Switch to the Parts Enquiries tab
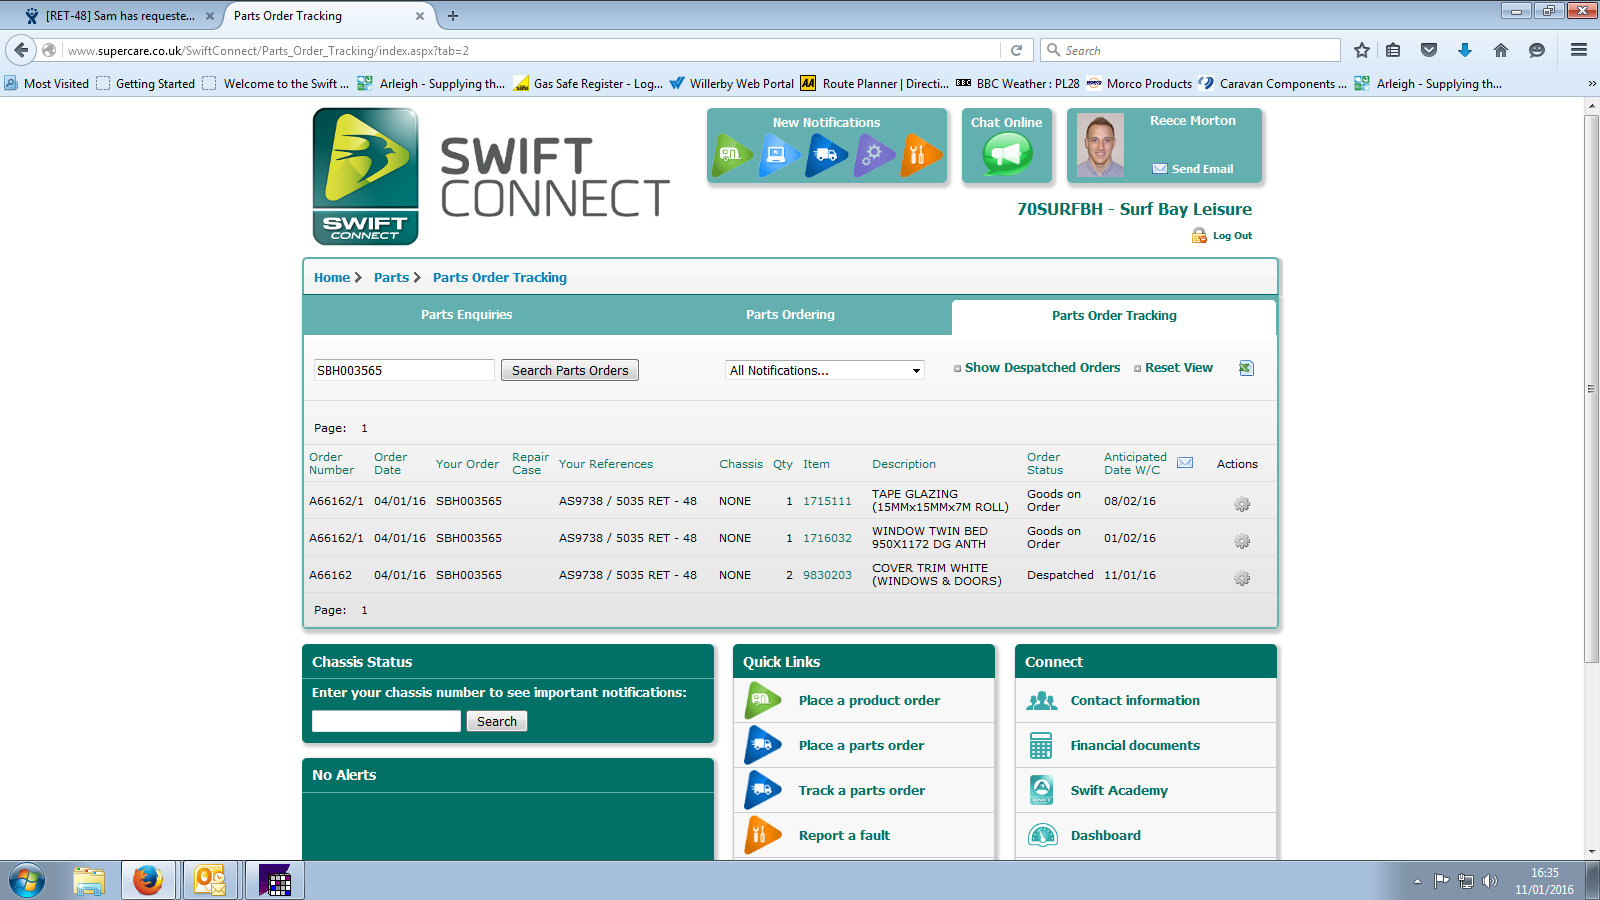1600x900 pixels. pyautogui.click(x=466, y=315)
